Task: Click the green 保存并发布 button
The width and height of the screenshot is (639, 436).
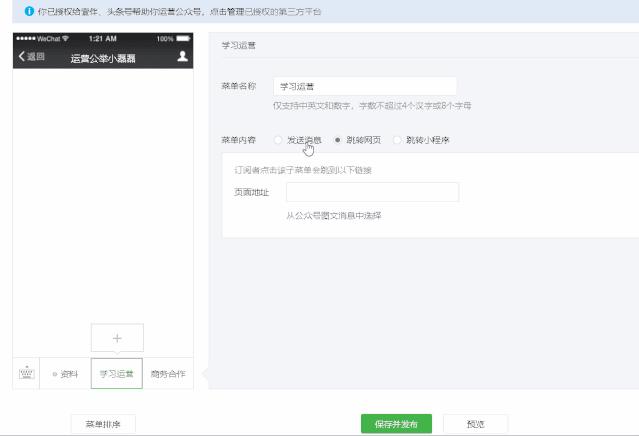Action: [x=396, y=424]
